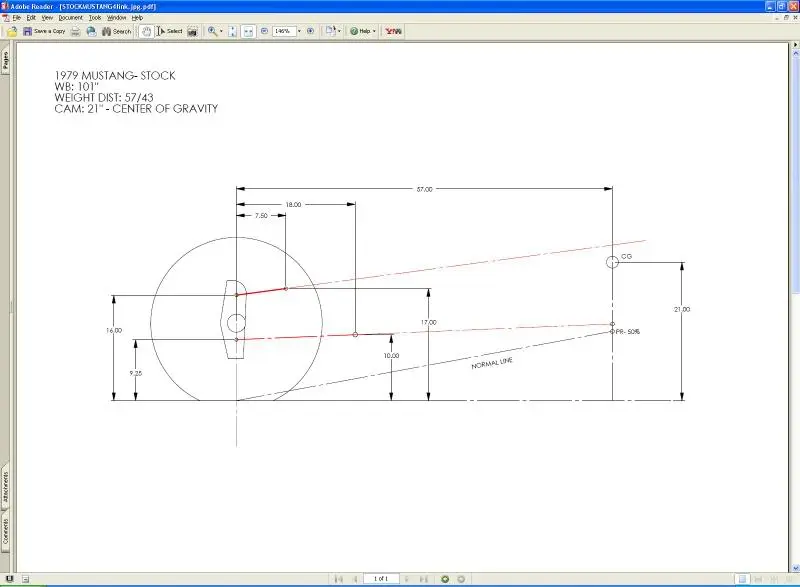800x587 pixels.
Task: Go to next page button
Action: pyautogui.click(x=407, y=579)
